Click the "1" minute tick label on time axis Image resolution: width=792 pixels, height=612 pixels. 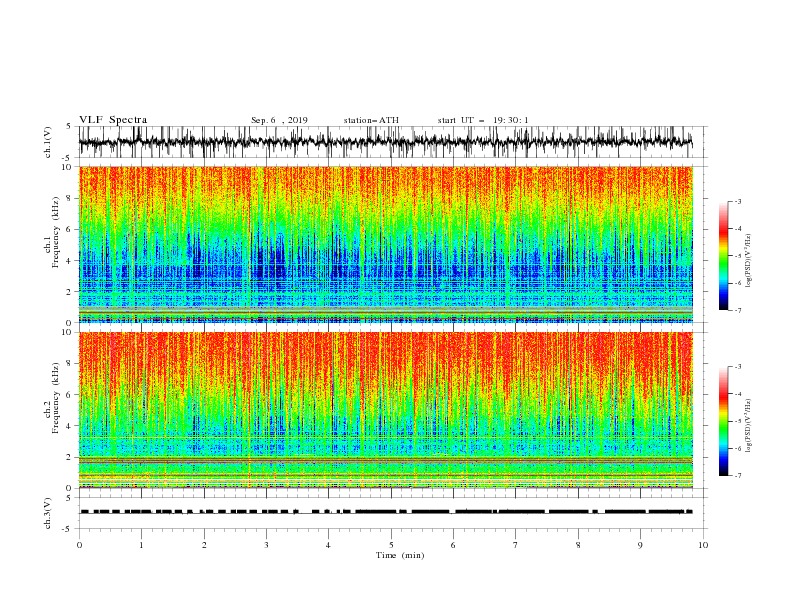[x=142, y=545]
